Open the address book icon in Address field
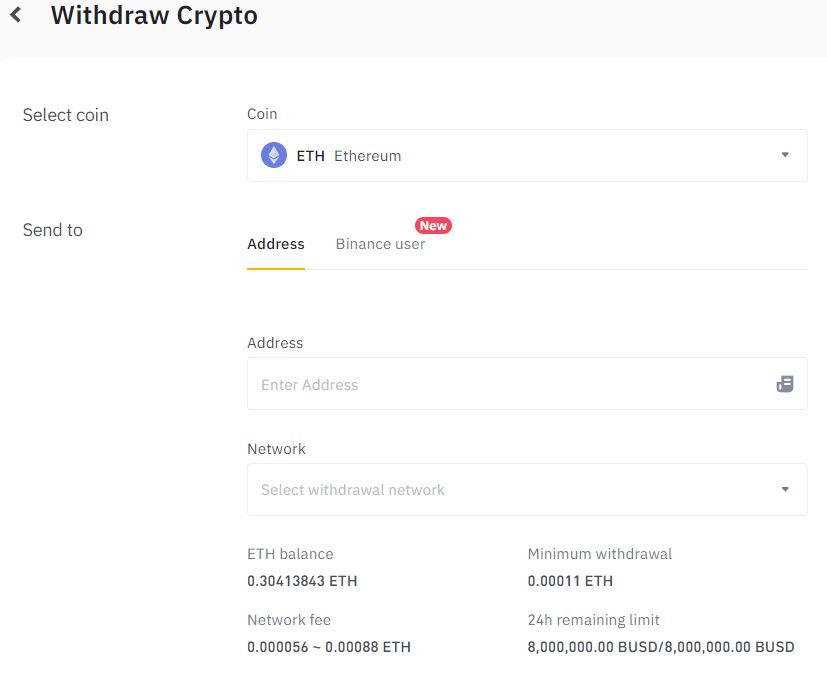 pos(785,384)
